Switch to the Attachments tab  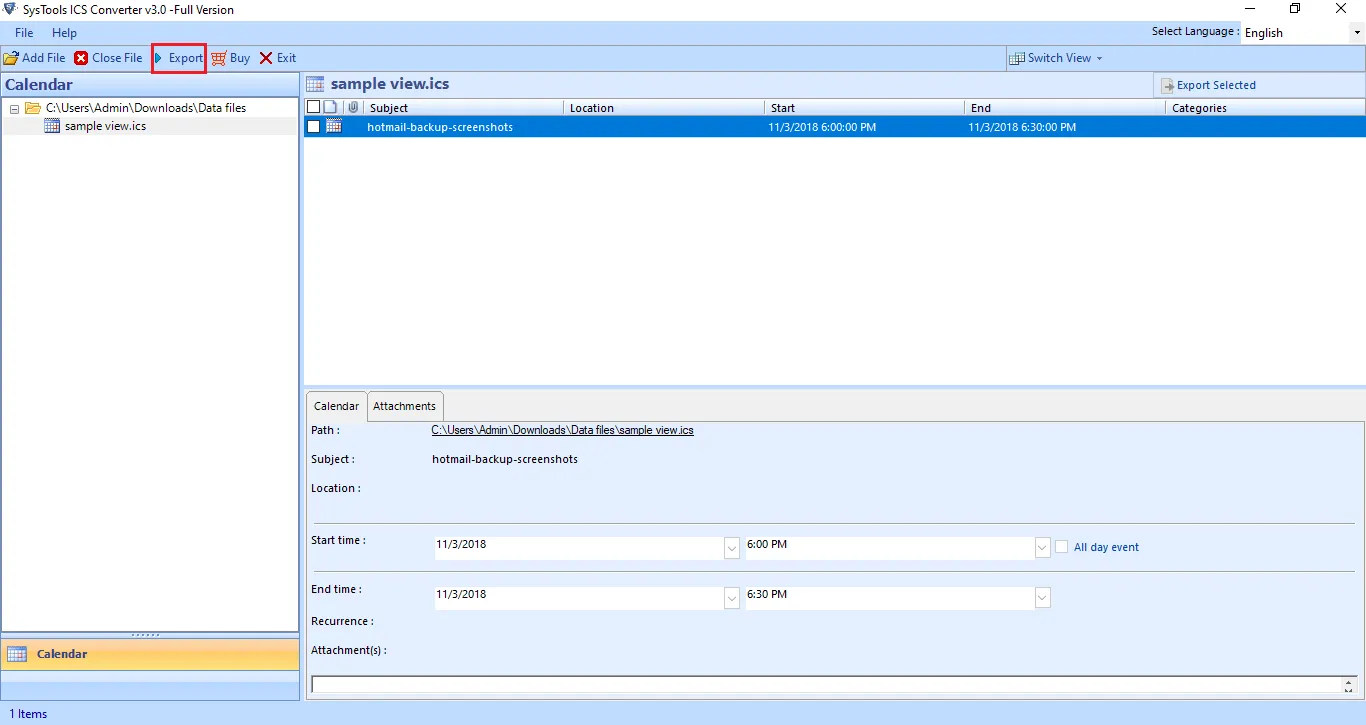point(404,406)
